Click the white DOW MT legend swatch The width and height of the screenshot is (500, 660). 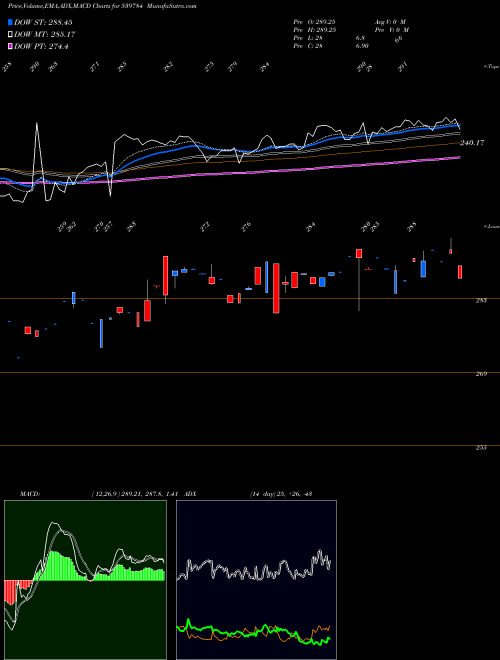click(x=10, y=34)
